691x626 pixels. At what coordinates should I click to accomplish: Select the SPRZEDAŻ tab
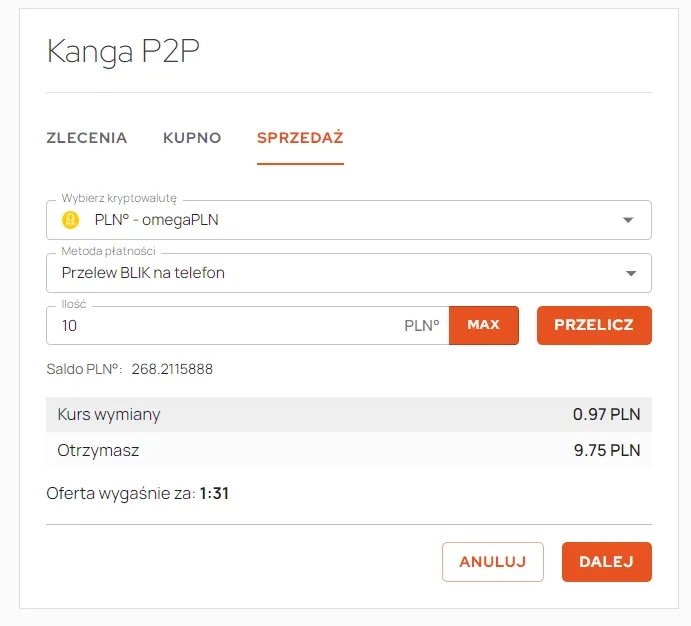coord(300,138)
